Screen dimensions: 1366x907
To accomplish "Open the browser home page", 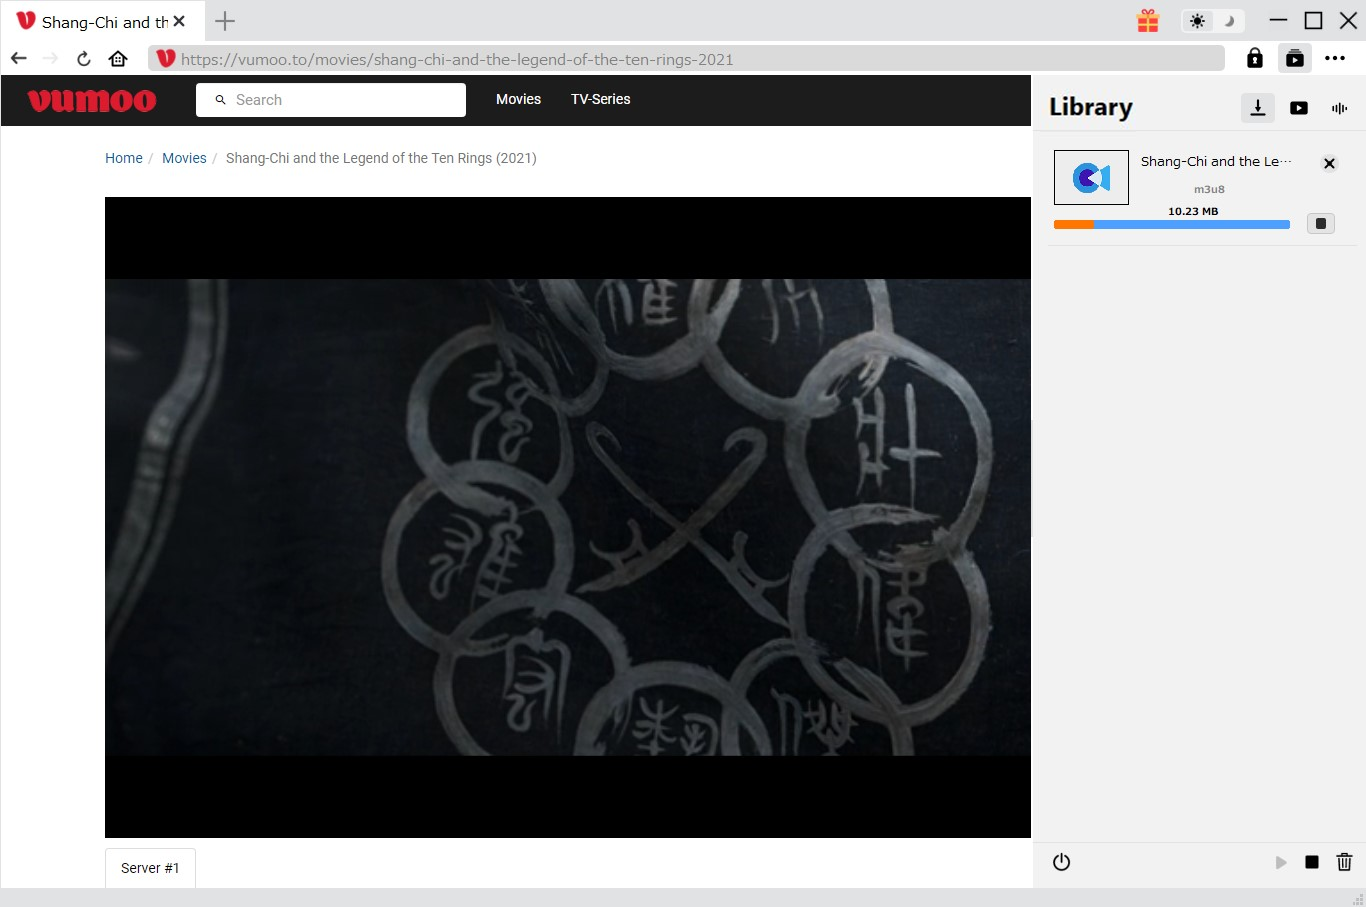I will 118,59.
